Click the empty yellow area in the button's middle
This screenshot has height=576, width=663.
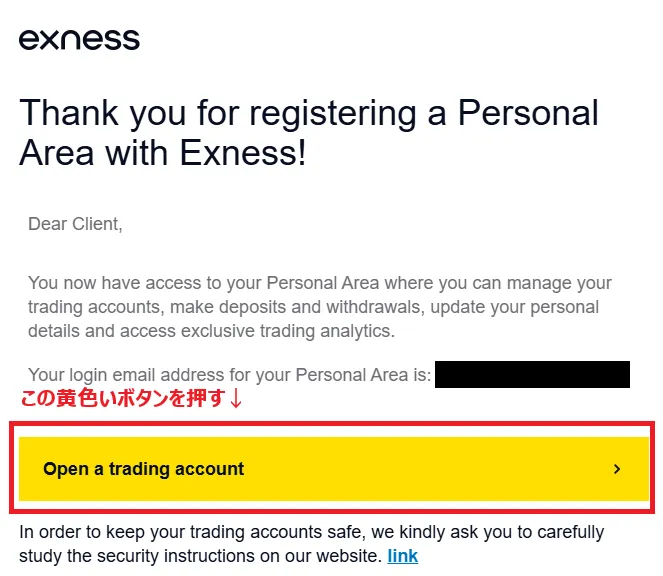click(423, 469)
